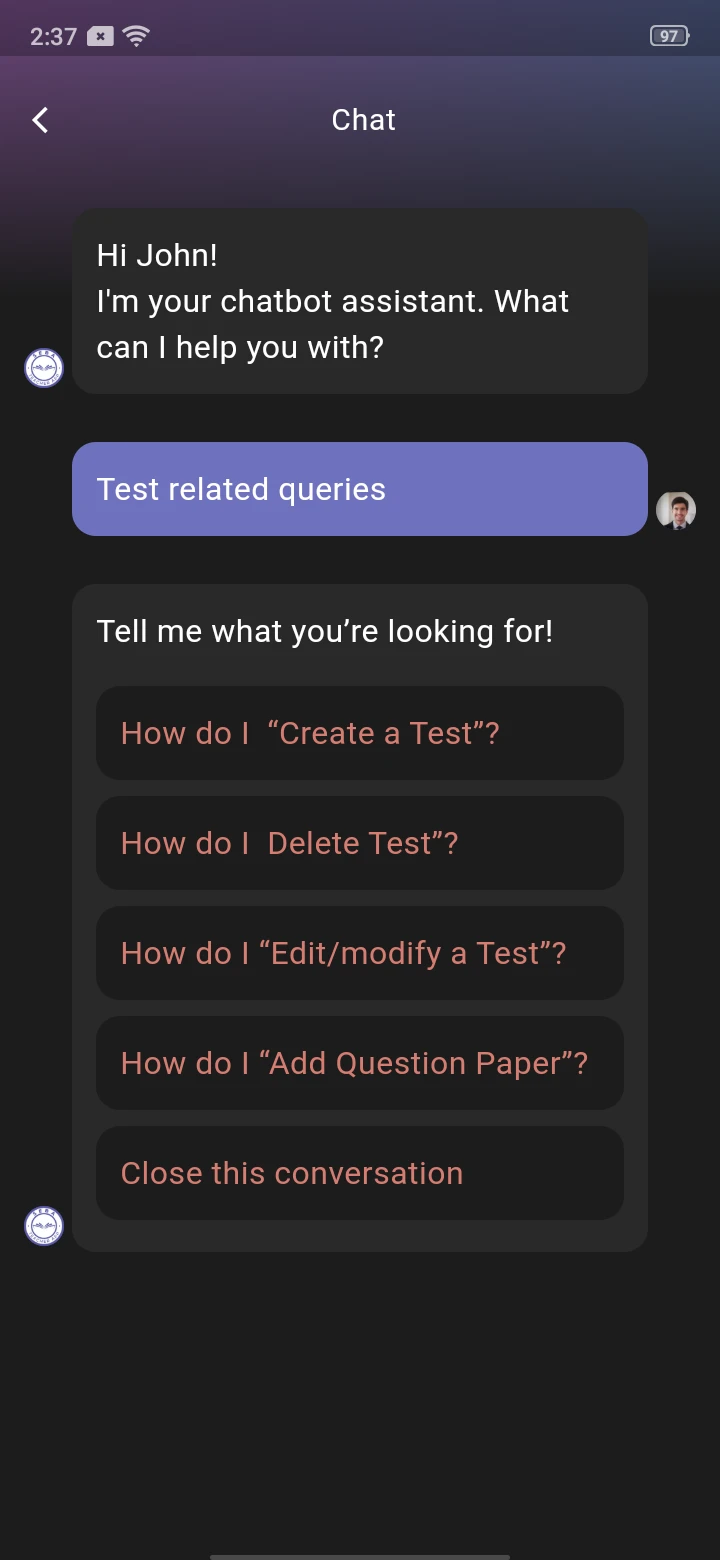Screen dimensions: 720x1560
Task: Tap the battery level indicator
Action: pyautogui.click(x=669, y=36)
